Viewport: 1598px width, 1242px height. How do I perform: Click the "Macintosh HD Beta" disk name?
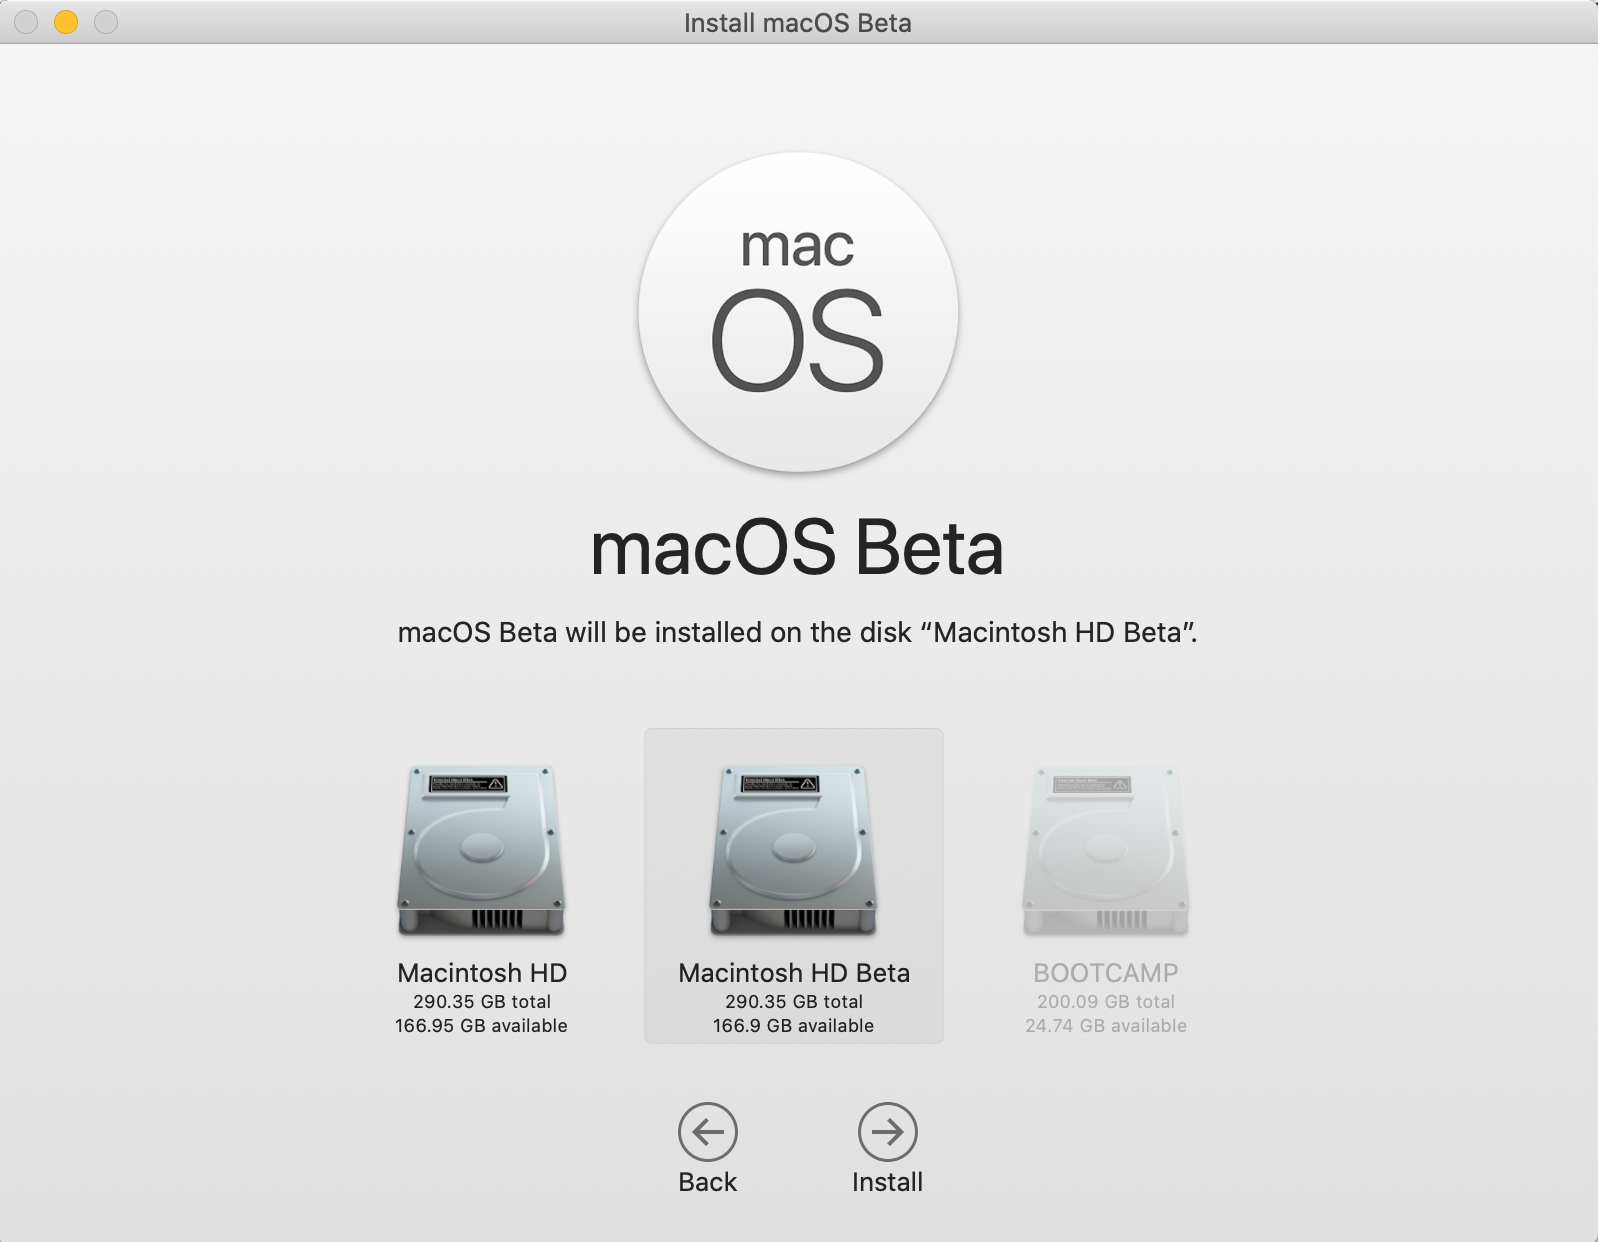[x=794, y=973]
